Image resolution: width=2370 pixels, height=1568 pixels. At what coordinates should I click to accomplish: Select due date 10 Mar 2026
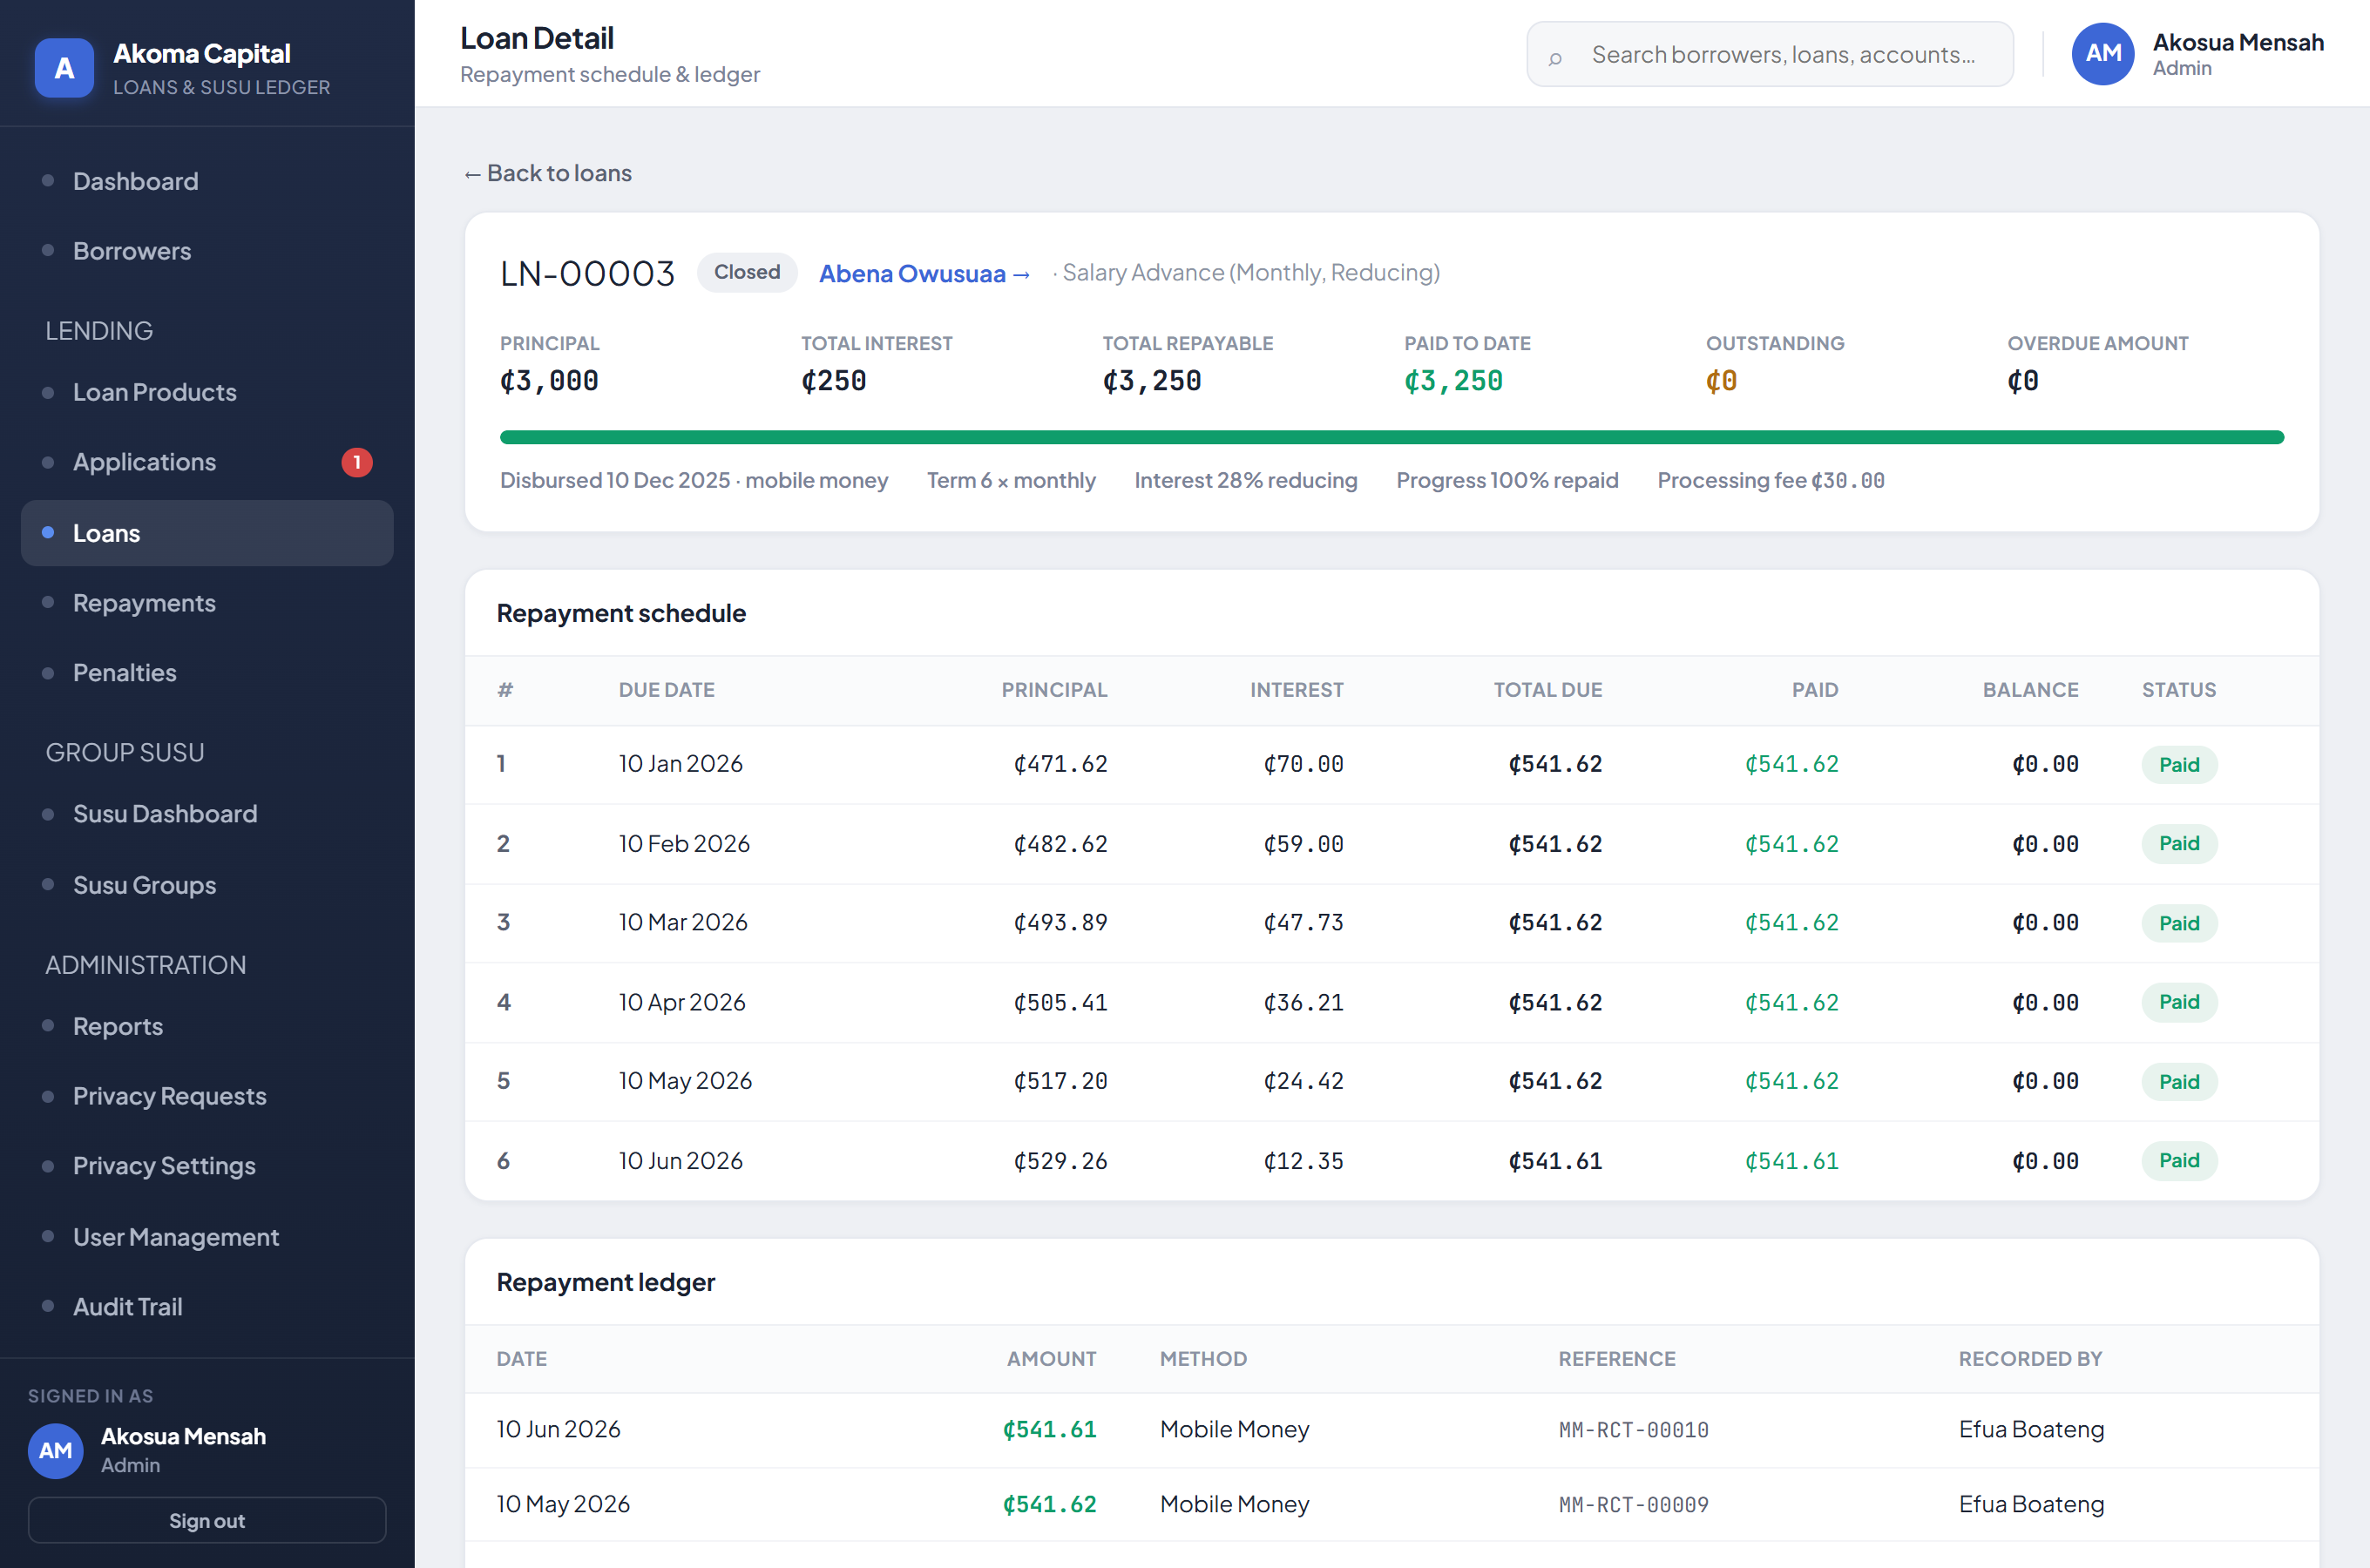(x=683, y=922)
